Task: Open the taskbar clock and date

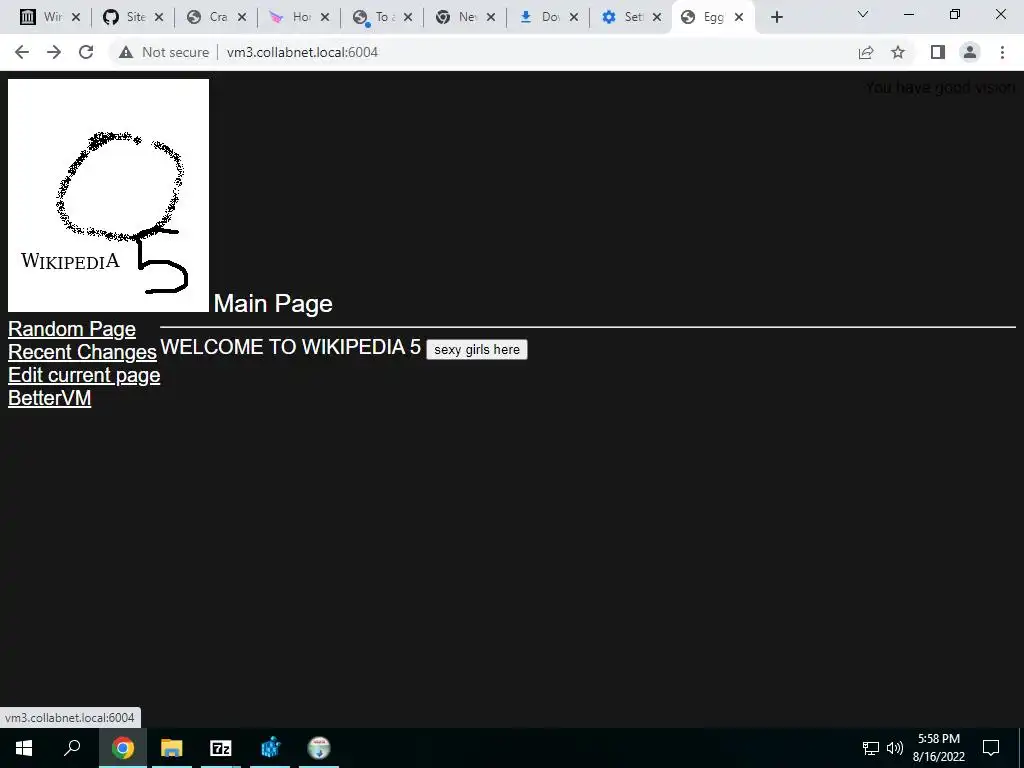Action: click(939, 748)
